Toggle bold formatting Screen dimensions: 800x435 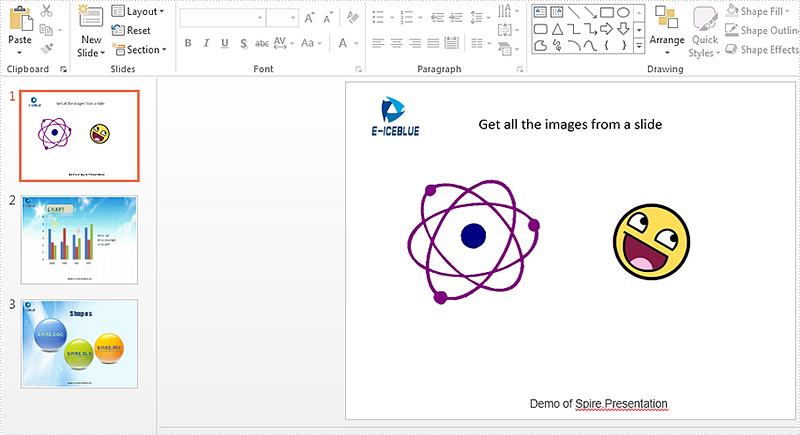[188, 43]
